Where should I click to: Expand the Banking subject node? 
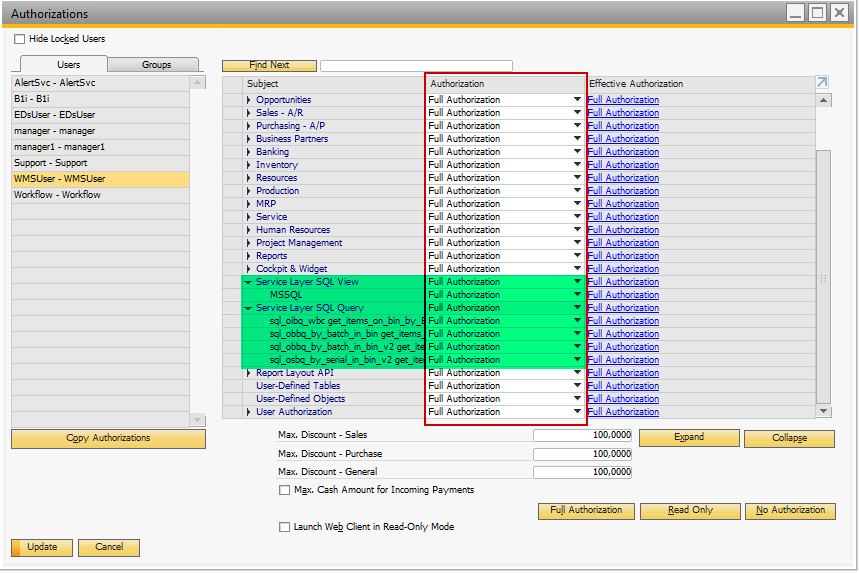(x=250, y=152)
